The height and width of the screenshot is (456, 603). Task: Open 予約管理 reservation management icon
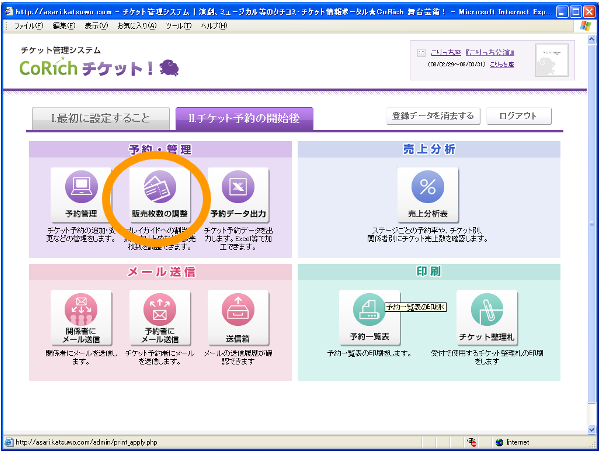tap(80, 188)
